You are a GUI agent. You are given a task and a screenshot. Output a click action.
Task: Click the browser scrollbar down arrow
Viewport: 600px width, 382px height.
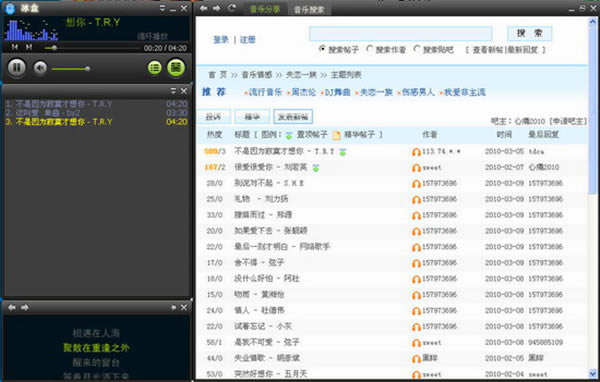pyautogui.click(x=592, y=374)
